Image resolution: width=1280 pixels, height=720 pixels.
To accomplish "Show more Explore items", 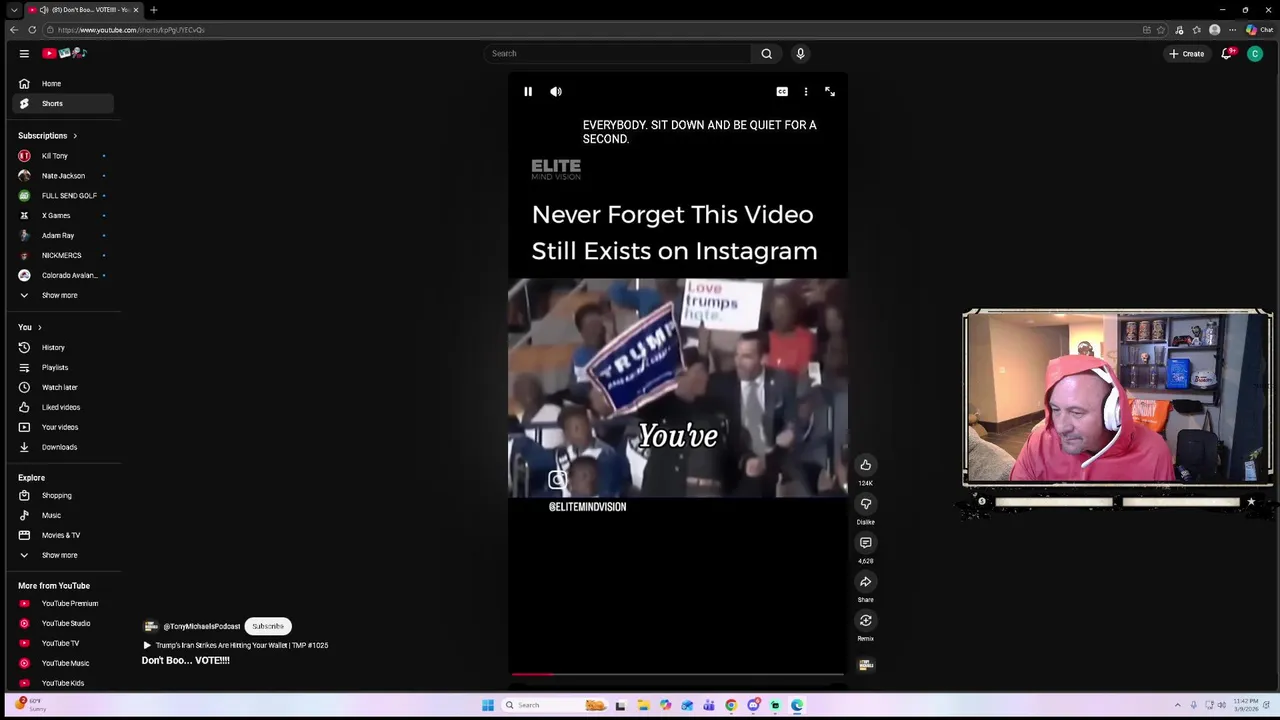I will click(x=64, y=556).
